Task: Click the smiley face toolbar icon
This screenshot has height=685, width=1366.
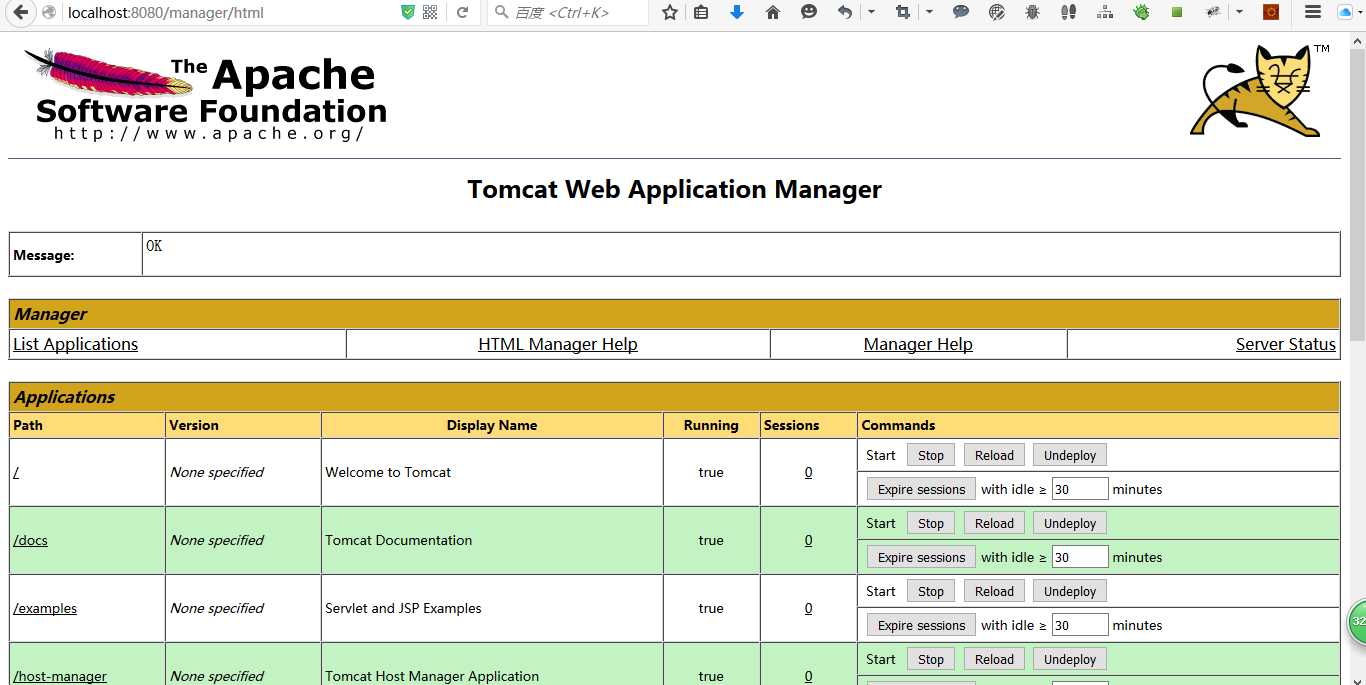Action: 809,12
